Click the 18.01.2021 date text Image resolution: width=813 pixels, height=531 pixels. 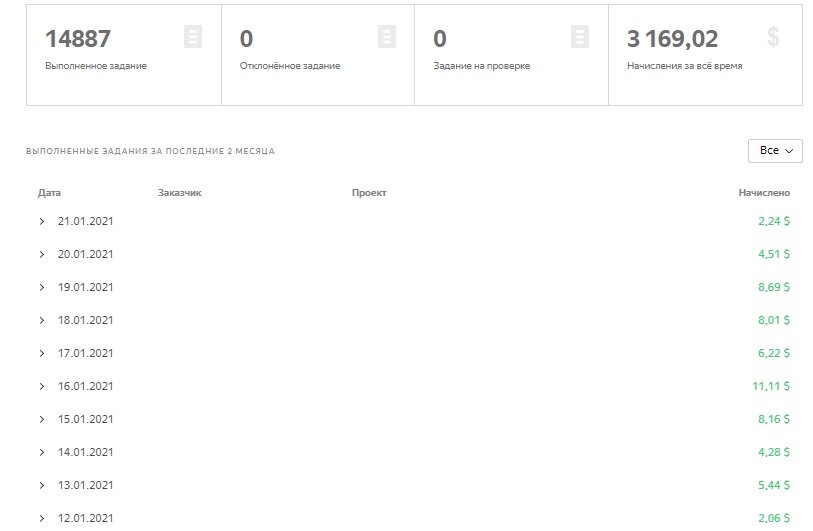tap(86, 320)
